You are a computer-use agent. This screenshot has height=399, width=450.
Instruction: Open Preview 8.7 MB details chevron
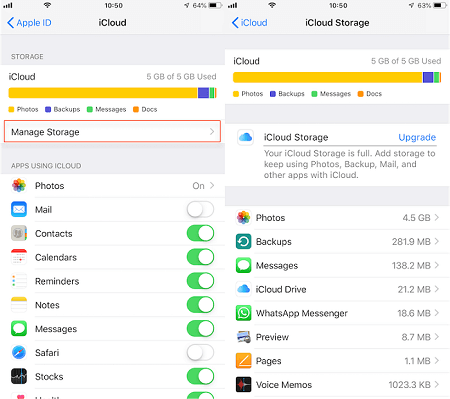click(x=437, y=337)
